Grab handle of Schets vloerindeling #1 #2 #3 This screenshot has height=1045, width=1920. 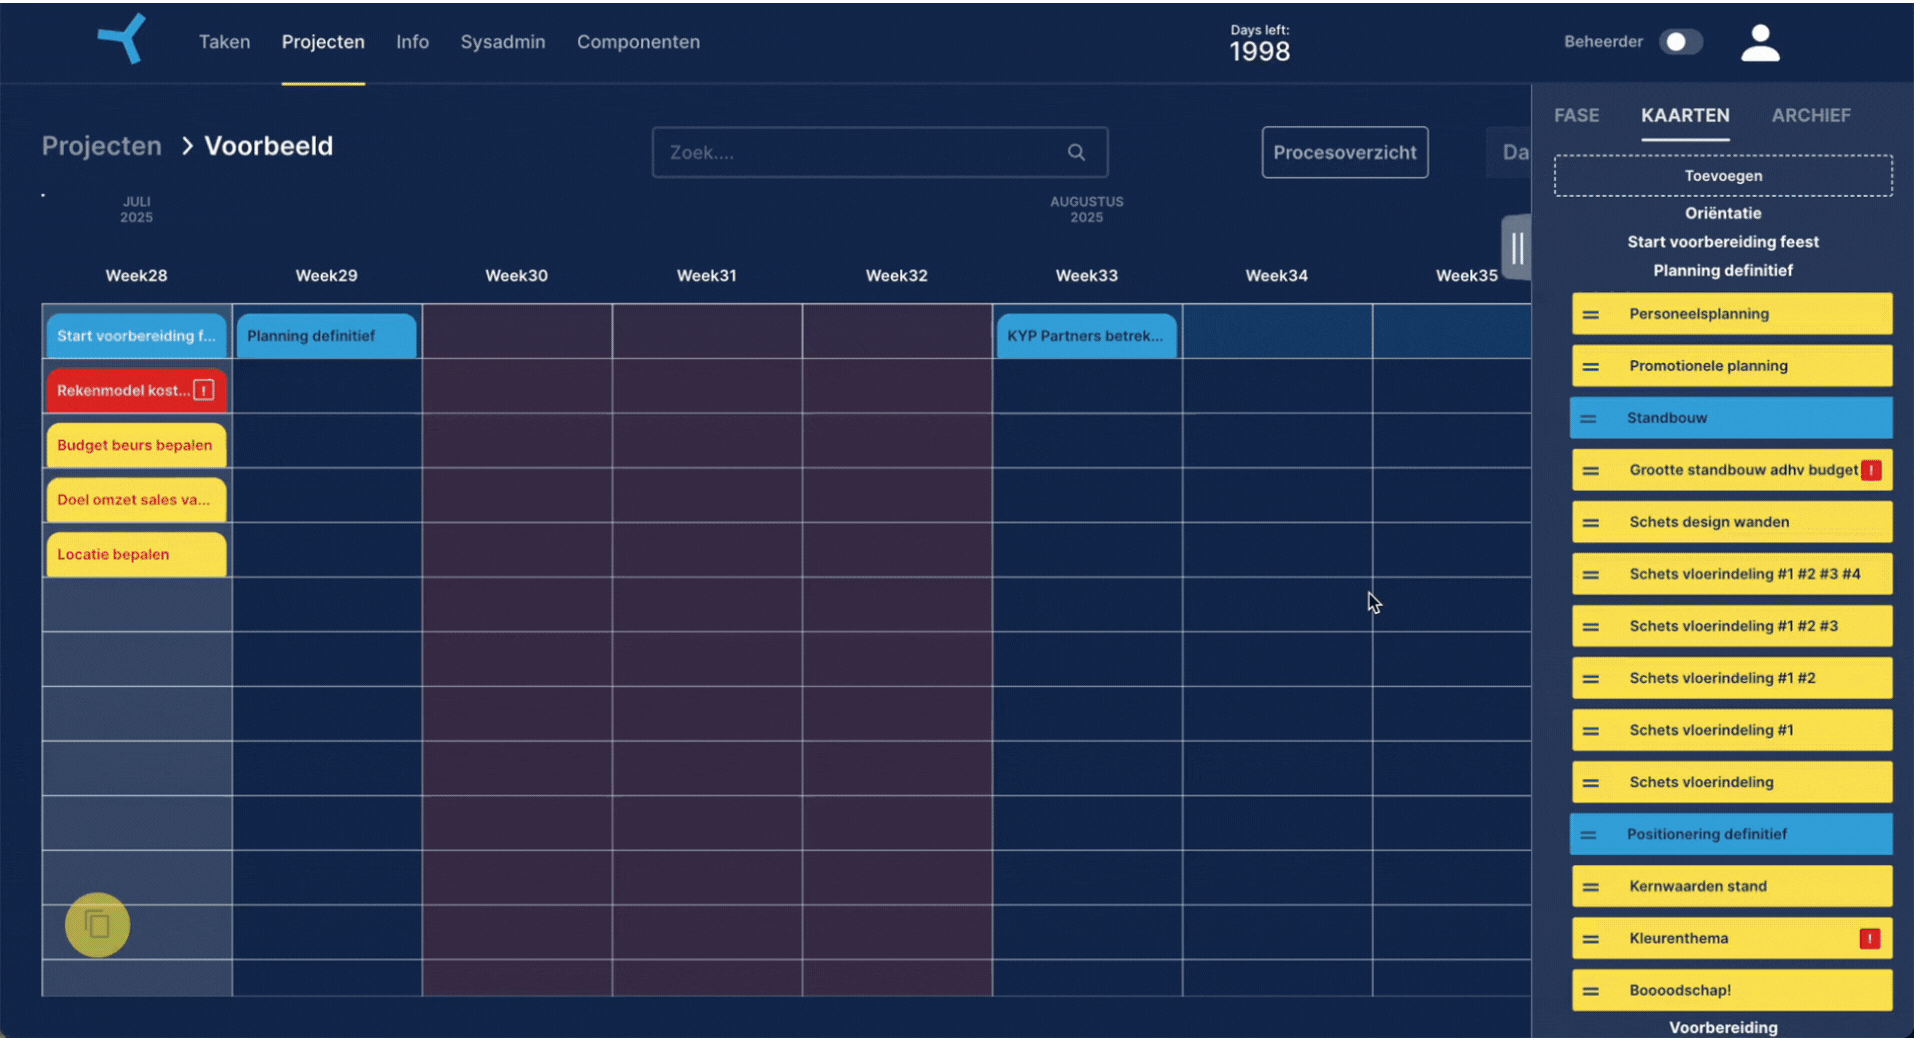(x=1590, y=626)
